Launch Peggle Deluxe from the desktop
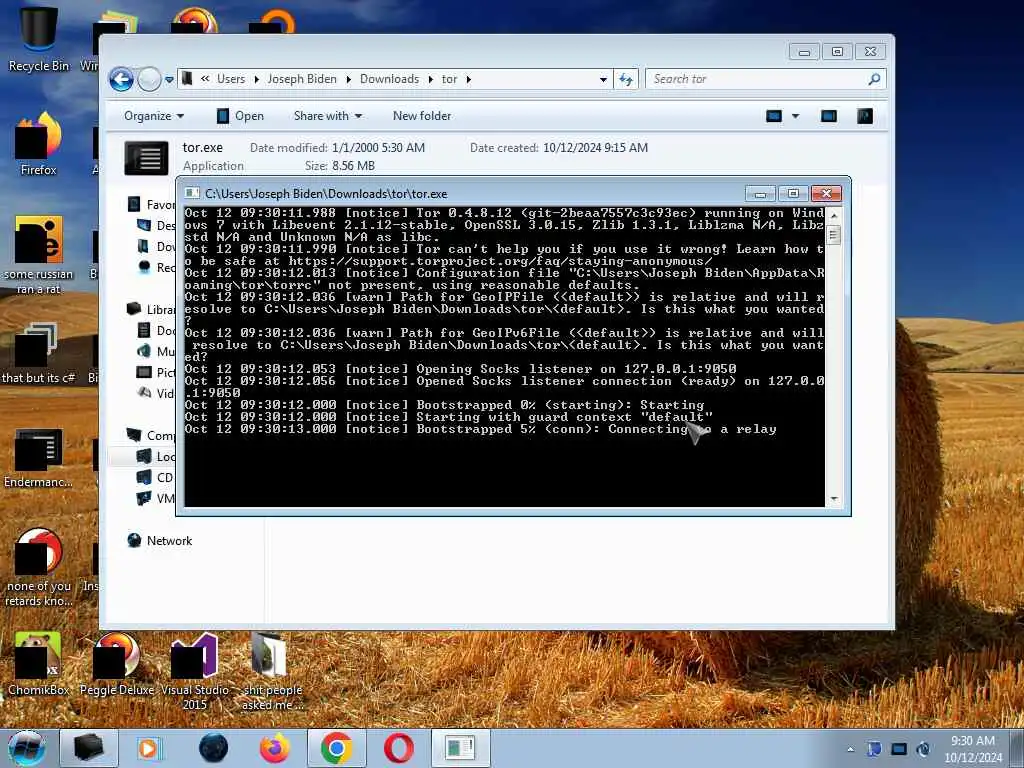The image size is (1024, 768). (117, 663)
